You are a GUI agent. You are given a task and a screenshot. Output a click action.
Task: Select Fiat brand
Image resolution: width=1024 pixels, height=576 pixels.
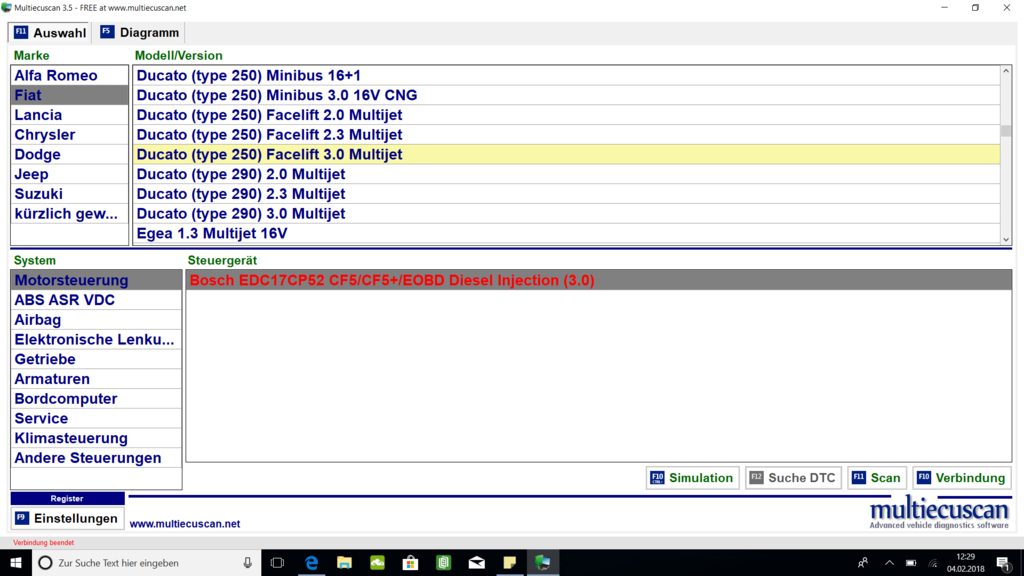(x=69, y=95)
